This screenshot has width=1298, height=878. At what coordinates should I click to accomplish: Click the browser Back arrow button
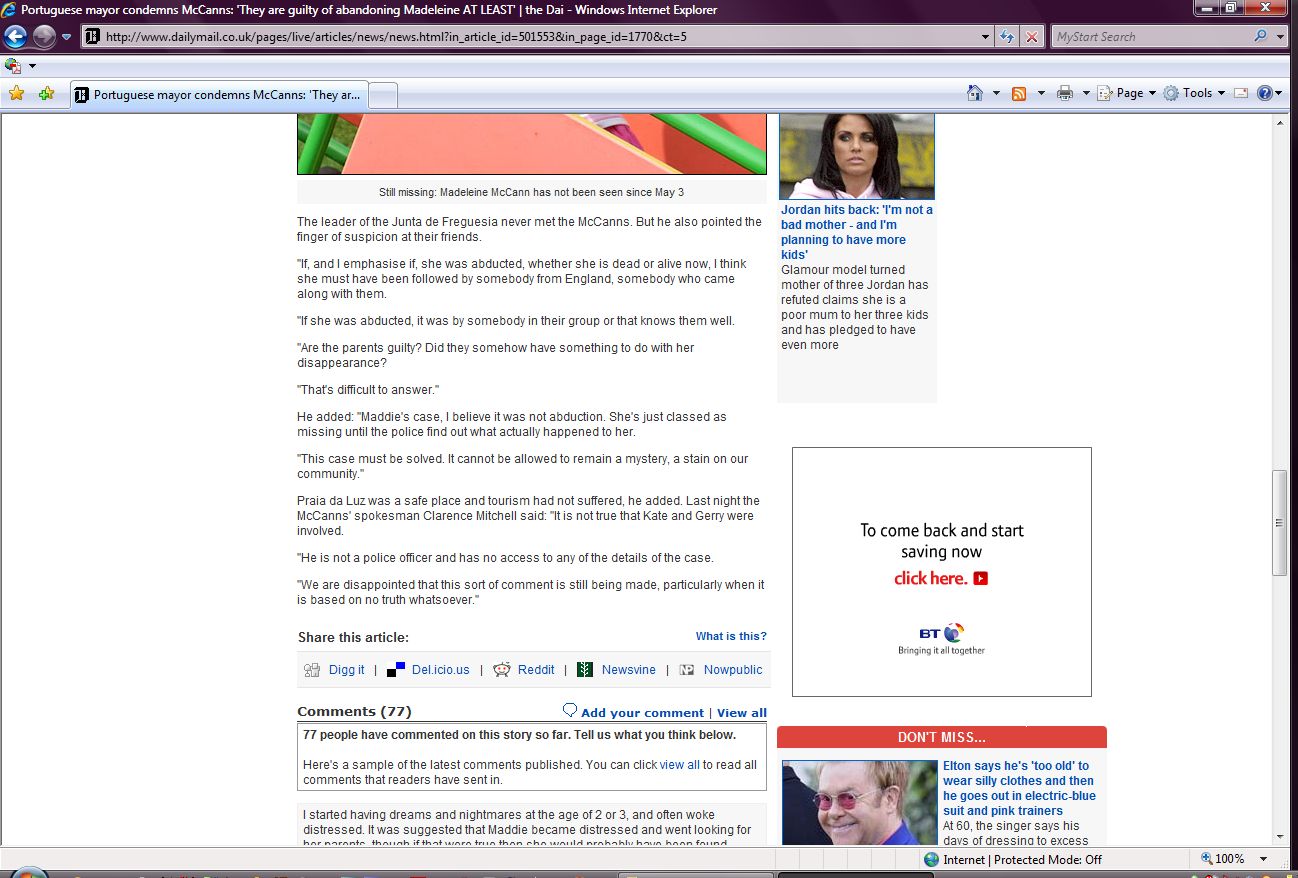pos(15,37)
